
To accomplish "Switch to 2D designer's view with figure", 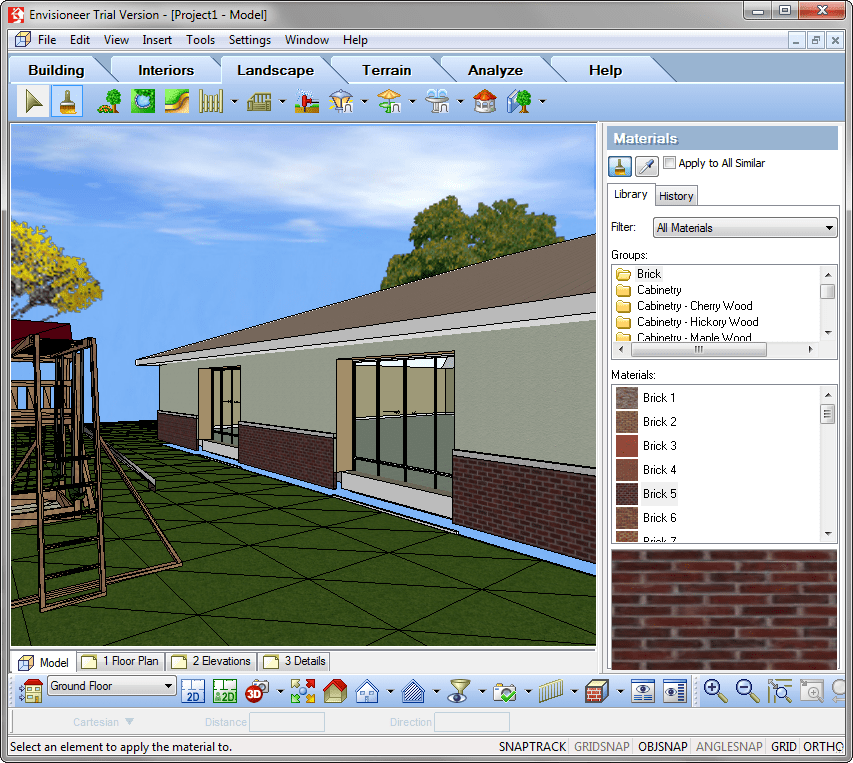I will pyautogui.click(x=225, y=691).
